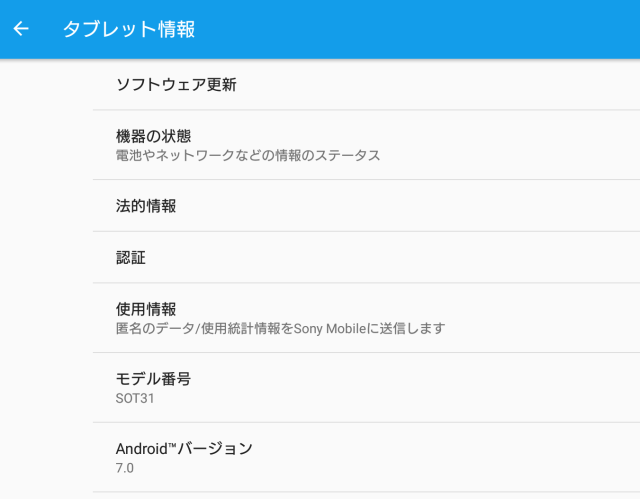Tap the Android™バージョン entry

coord(366,457)
